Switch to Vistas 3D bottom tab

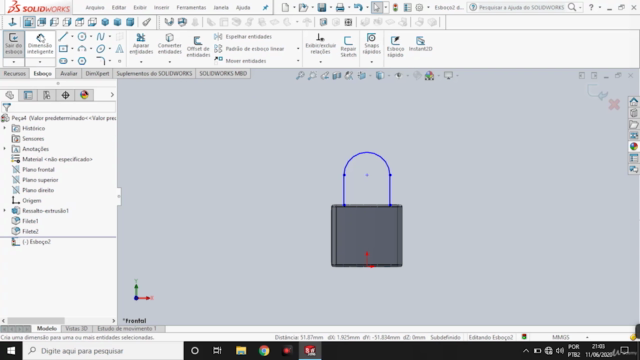(x=76, y=329)
